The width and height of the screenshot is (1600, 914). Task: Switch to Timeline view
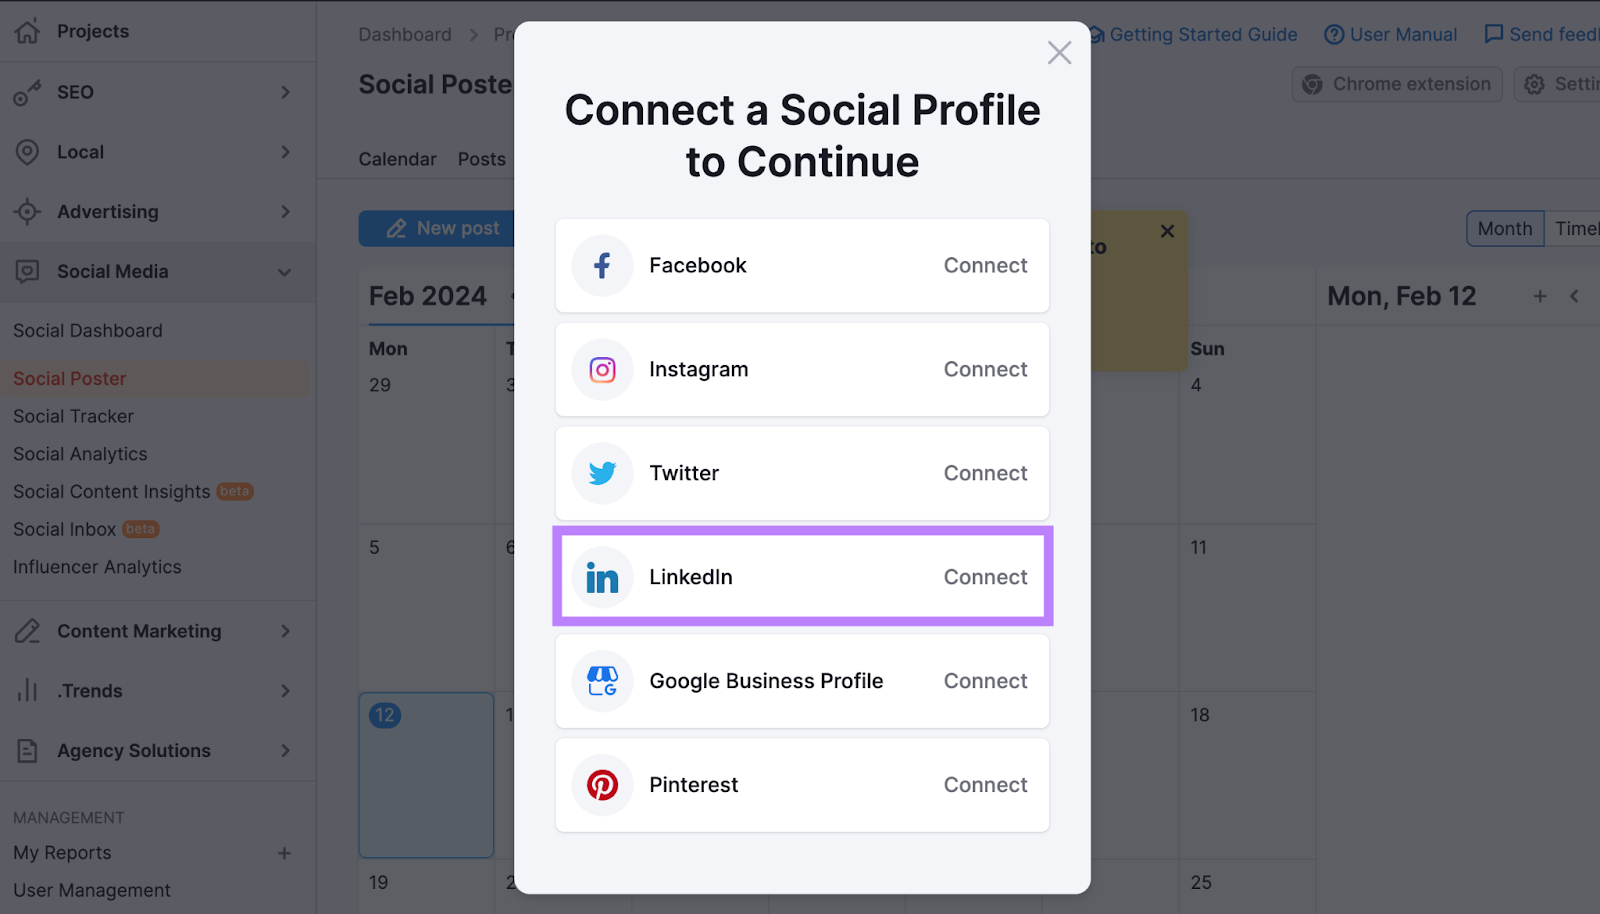1573,228
